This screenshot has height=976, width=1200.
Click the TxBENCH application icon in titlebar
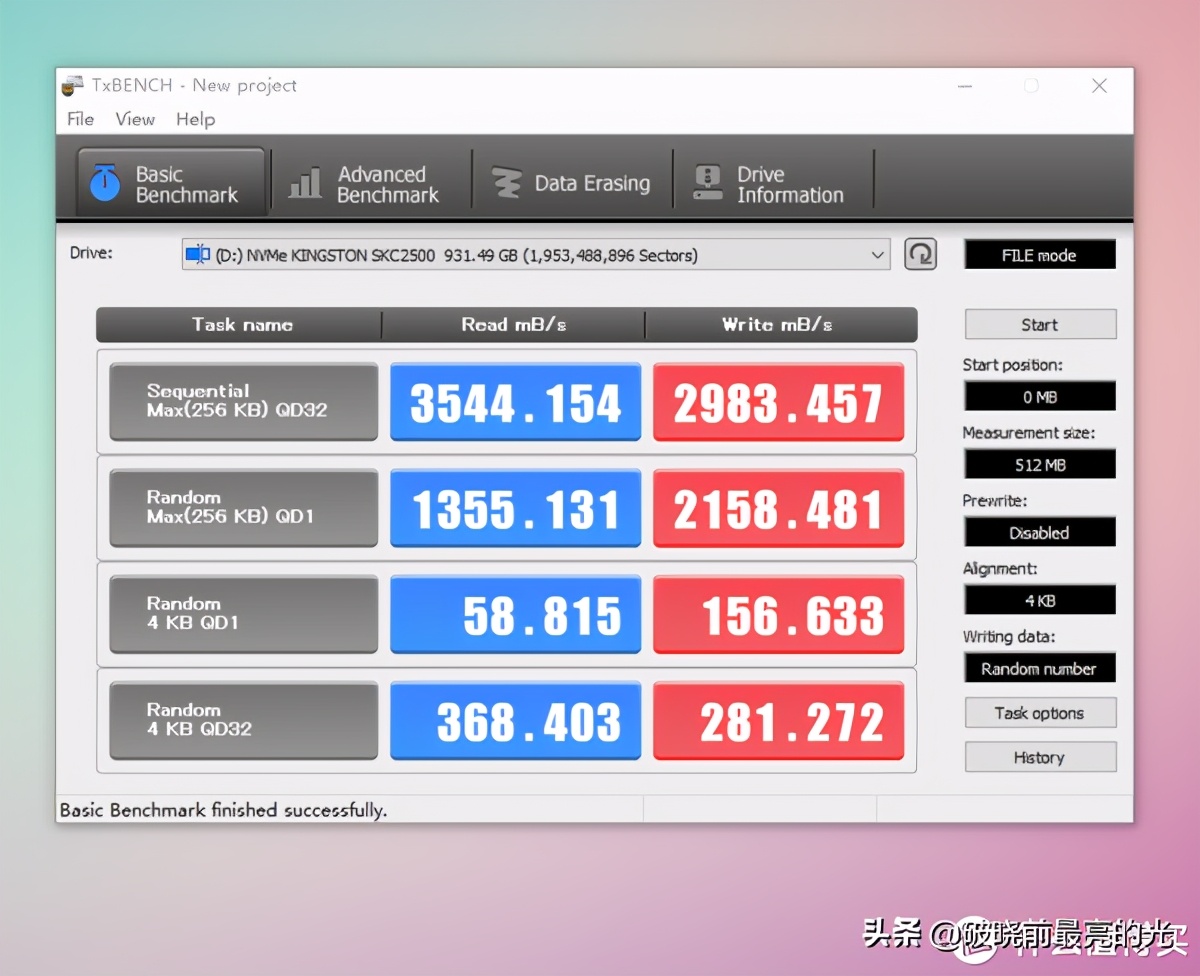[72, 85]
